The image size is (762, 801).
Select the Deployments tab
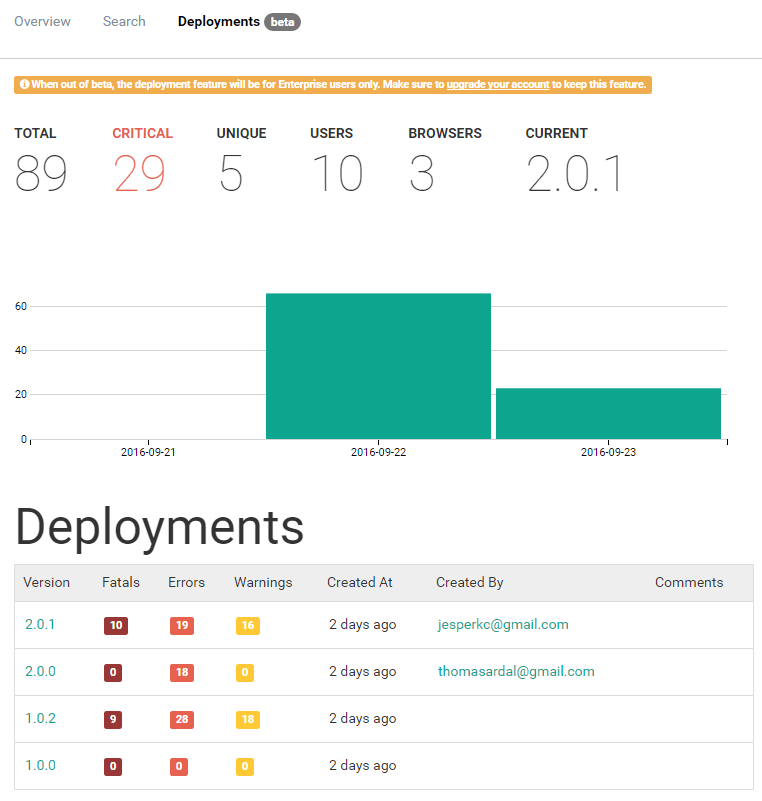click(219, 21)
